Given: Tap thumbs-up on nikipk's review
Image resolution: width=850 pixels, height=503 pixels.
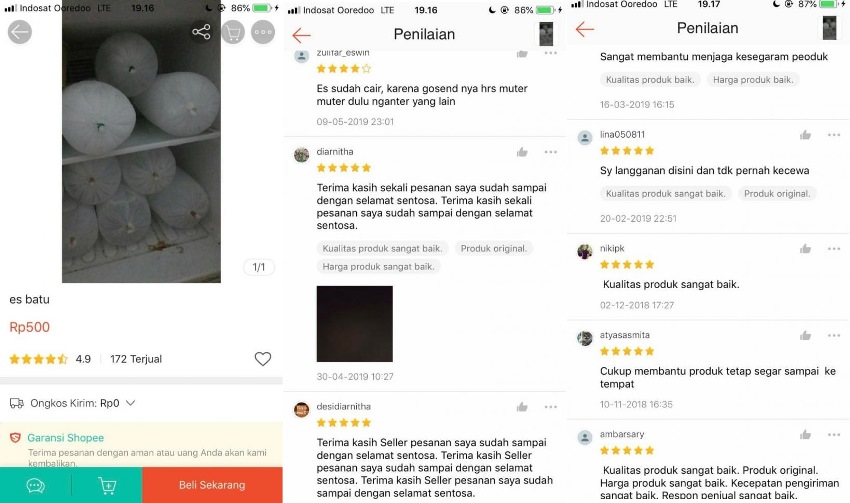Looking at the screenshot, I should tap(806, 249).
